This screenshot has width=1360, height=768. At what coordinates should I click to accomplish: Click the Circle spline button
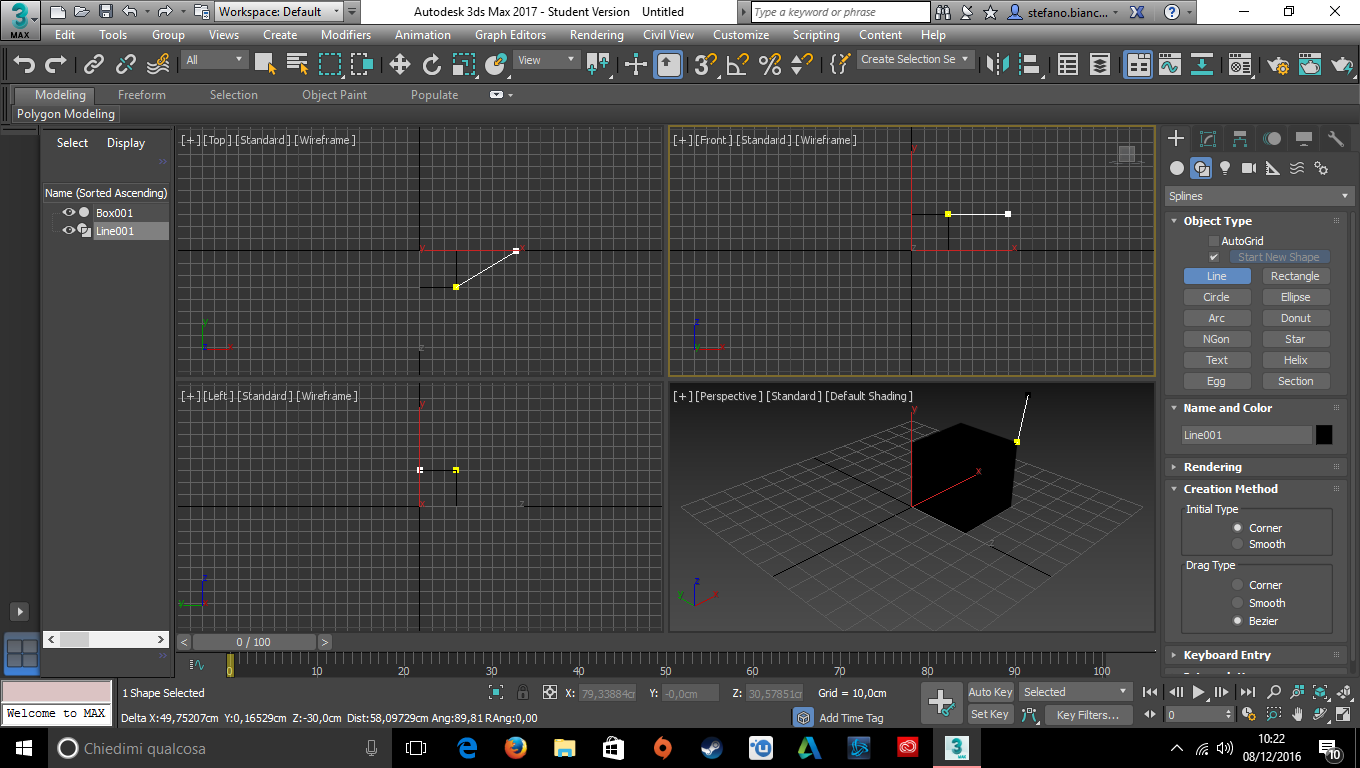(x=1216, y=297)
